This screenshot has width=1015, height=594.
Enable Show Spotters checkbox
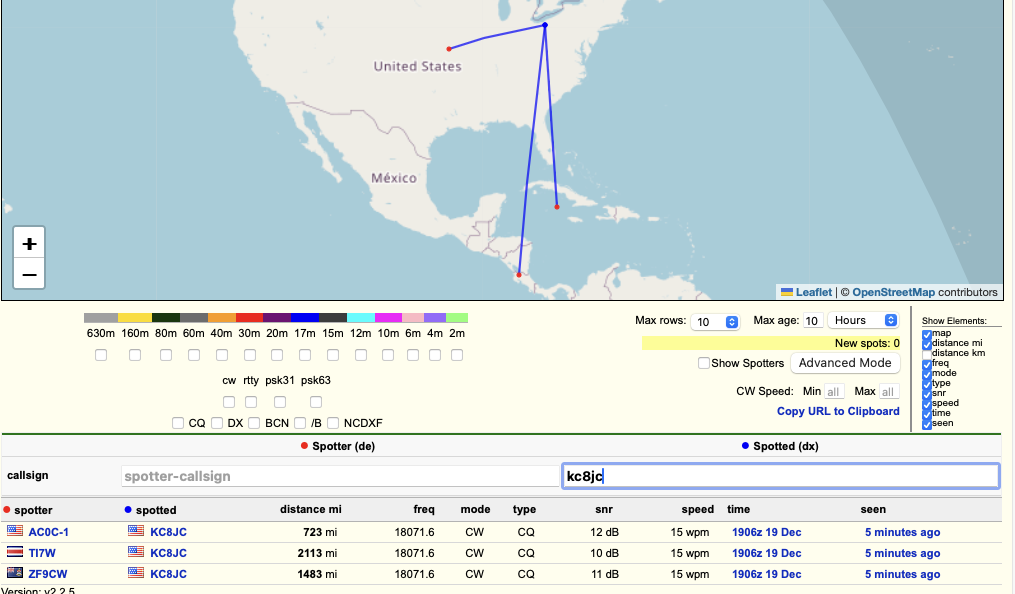tap(704, 363)
